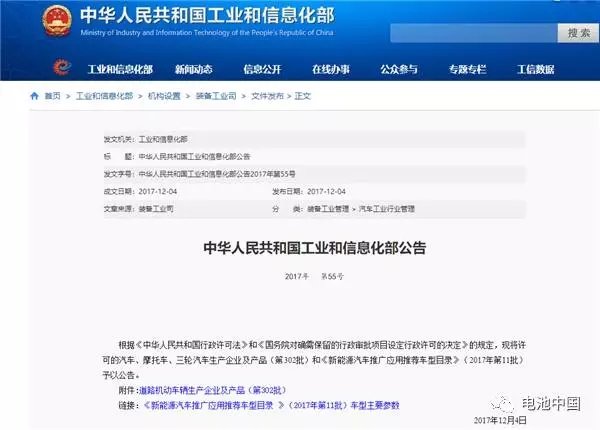Select 信息公开 in the navigation bar
The image size is (600, 430).
pyautogui.click(x=263, y=69)
